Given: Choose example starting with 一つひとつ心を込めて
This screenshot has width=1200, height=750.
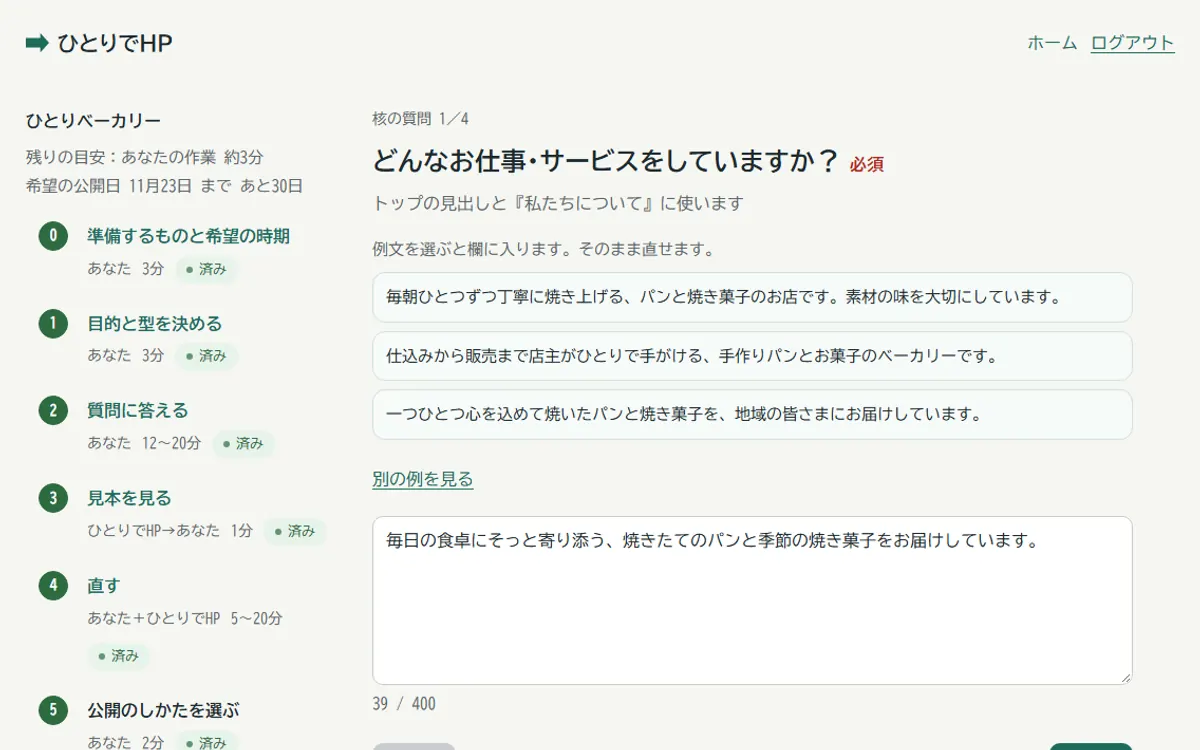Looking at the screenshot, I should point(752,414).
